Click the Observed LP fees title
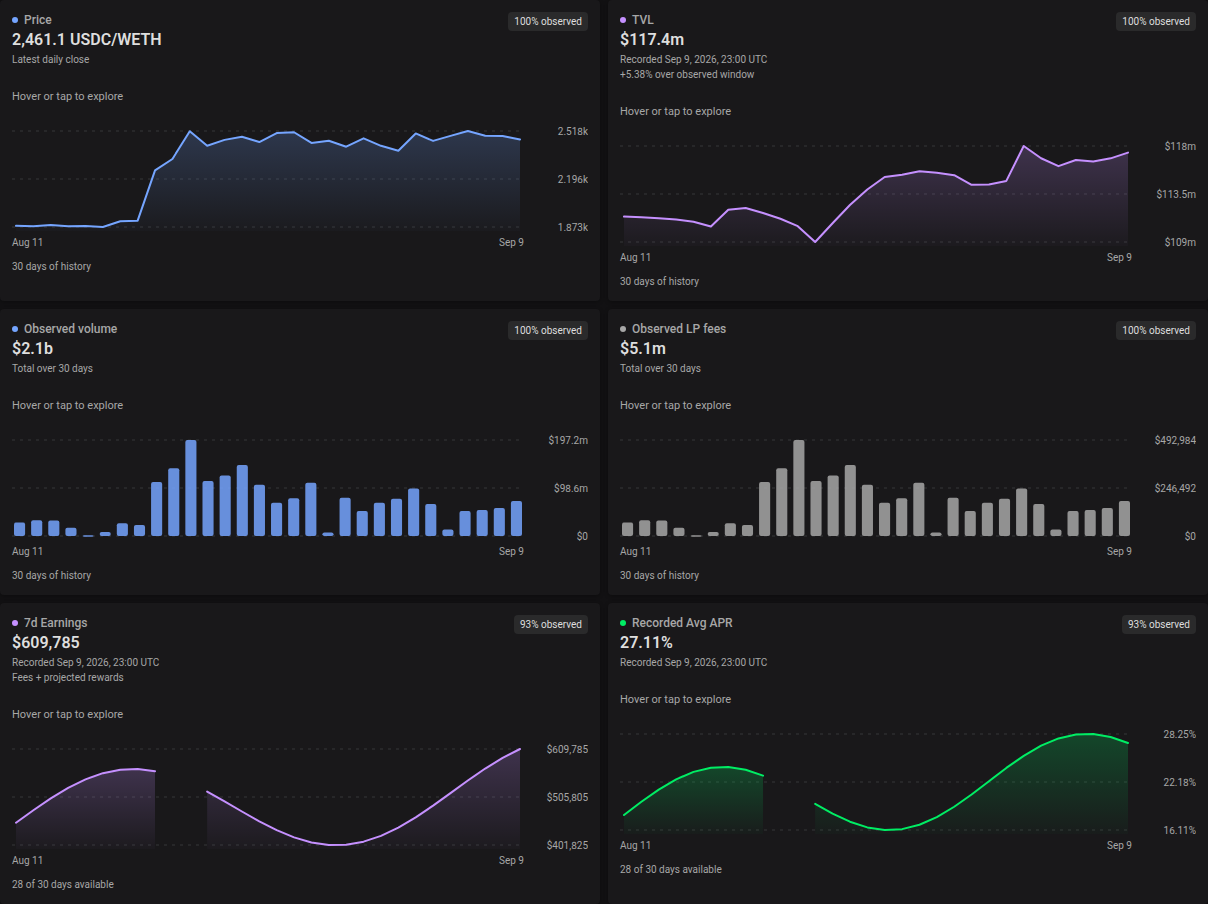The image size is (1208, 904). point(679,329)
